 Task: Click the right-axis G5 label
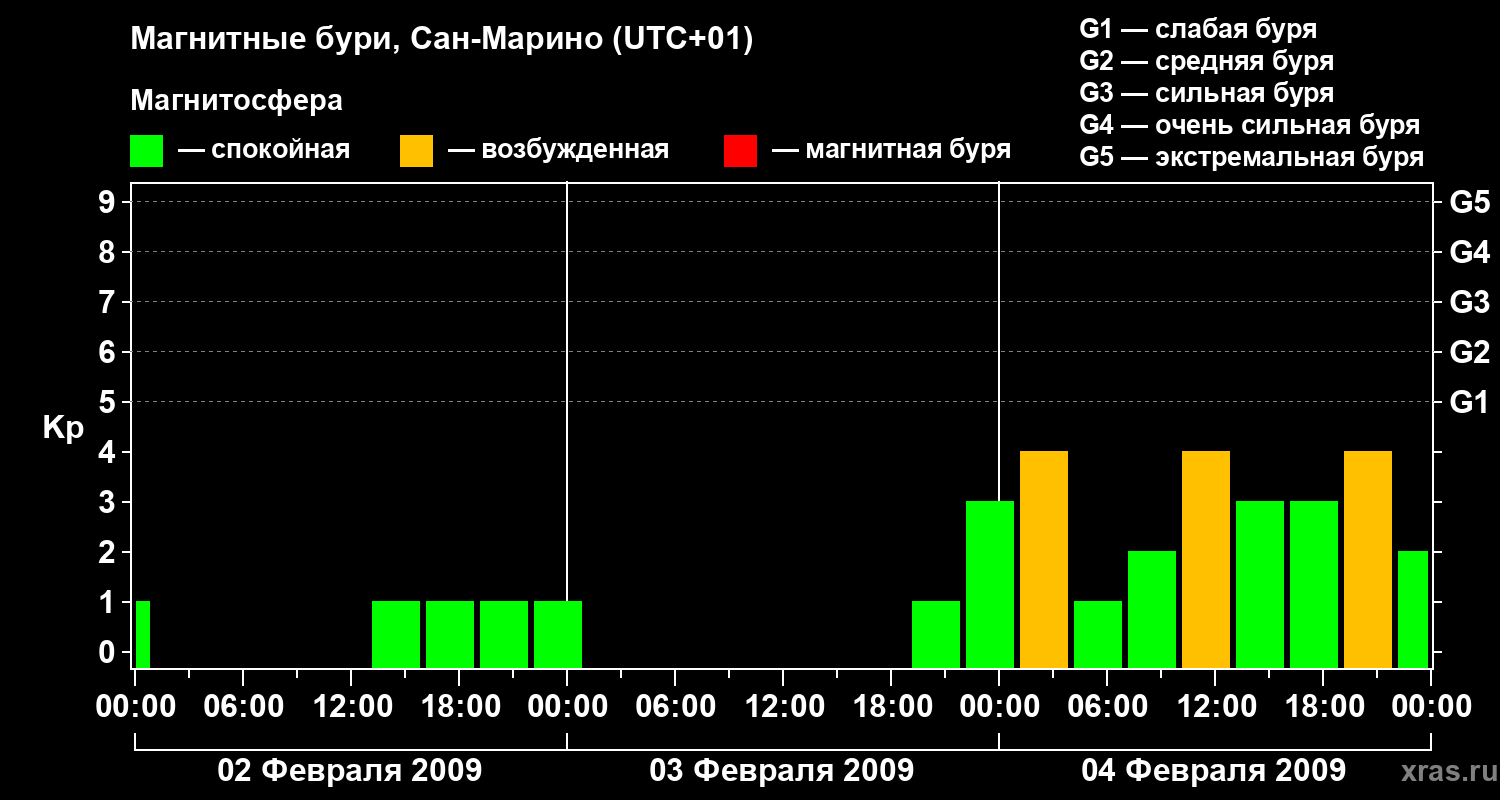tap(1470, 203)
